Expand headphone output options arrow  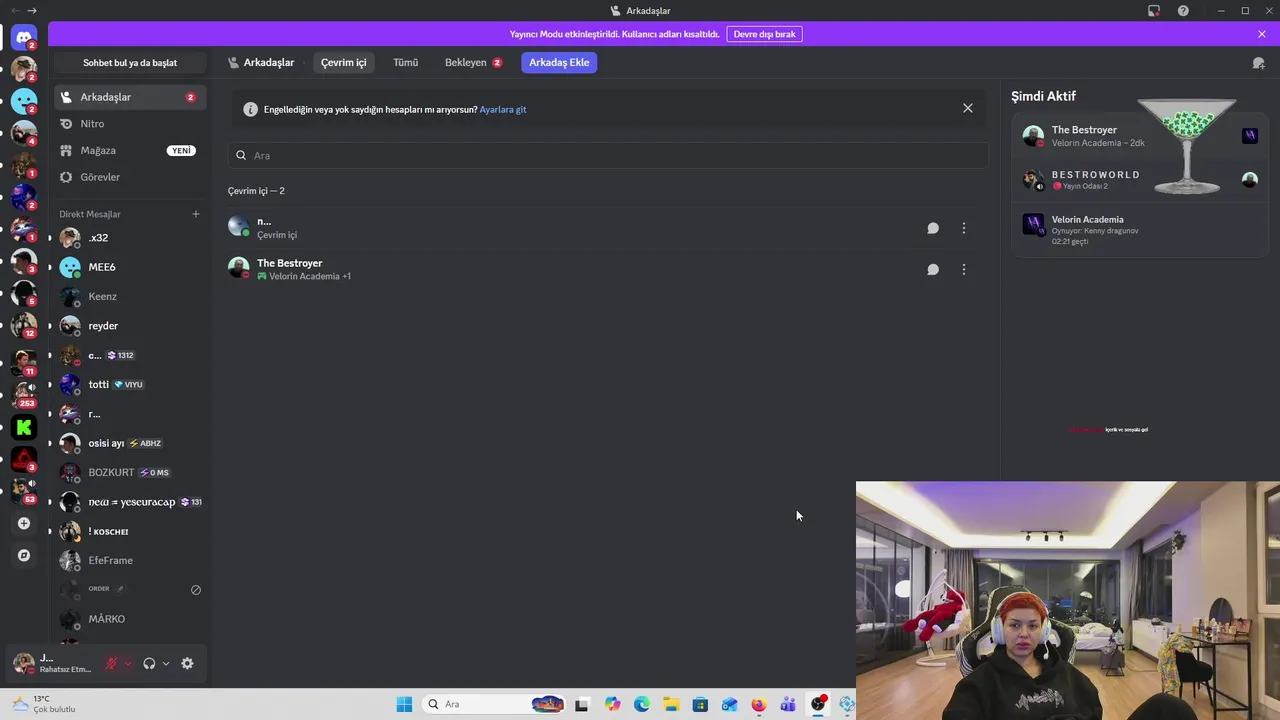pos(166,663)
